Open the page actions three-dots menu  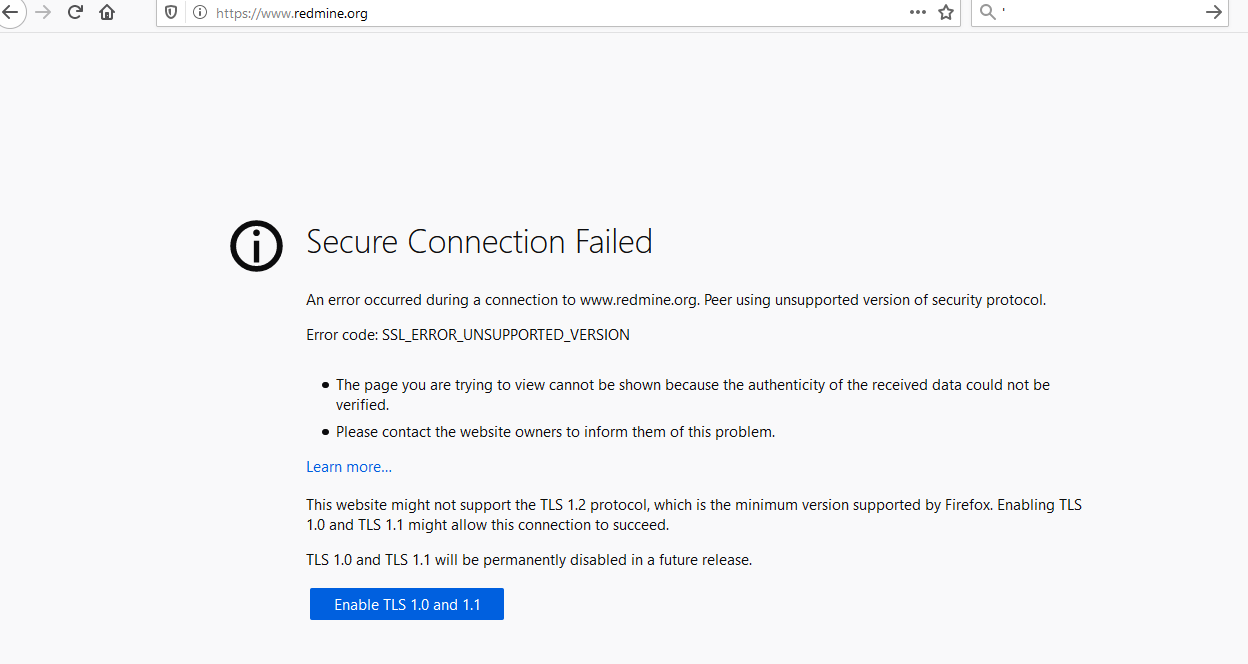[918, 12]
